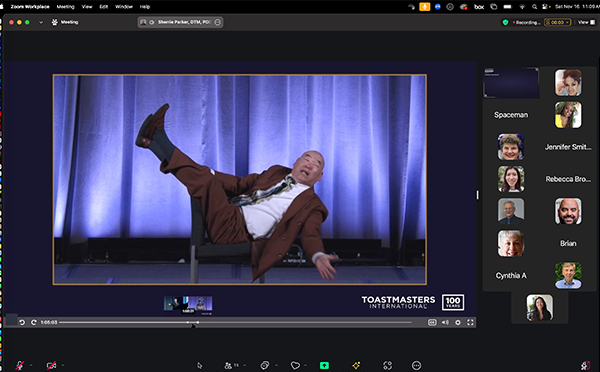Click the Leave meeting icon
Viewport: 600px width, 372px height.
click(x=585, y=365)
